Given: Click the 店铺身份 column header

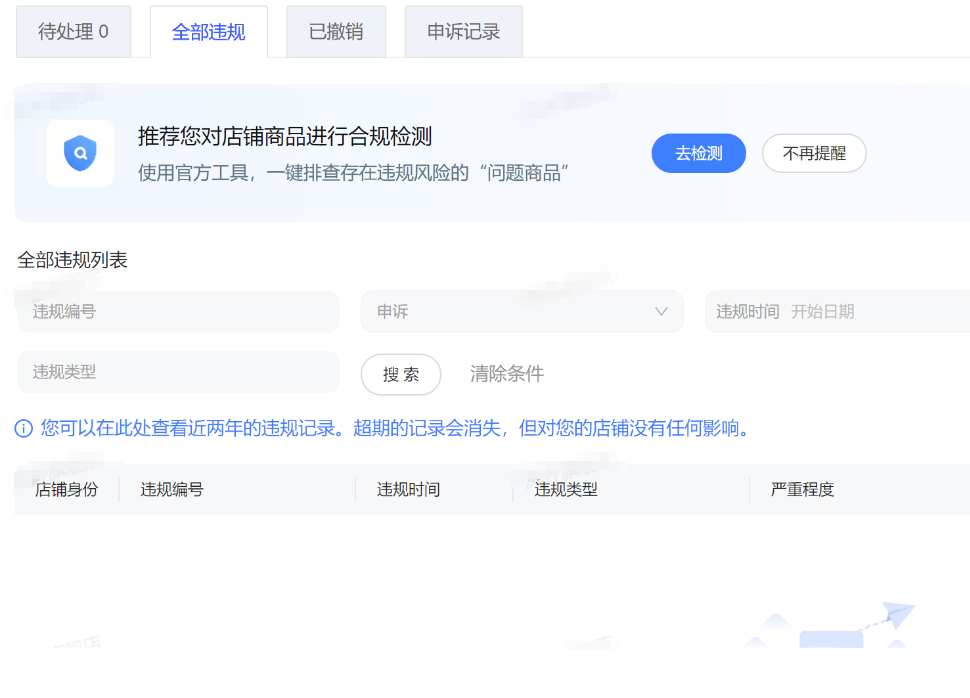Looking at the screenshot, I should coord(66,490).
